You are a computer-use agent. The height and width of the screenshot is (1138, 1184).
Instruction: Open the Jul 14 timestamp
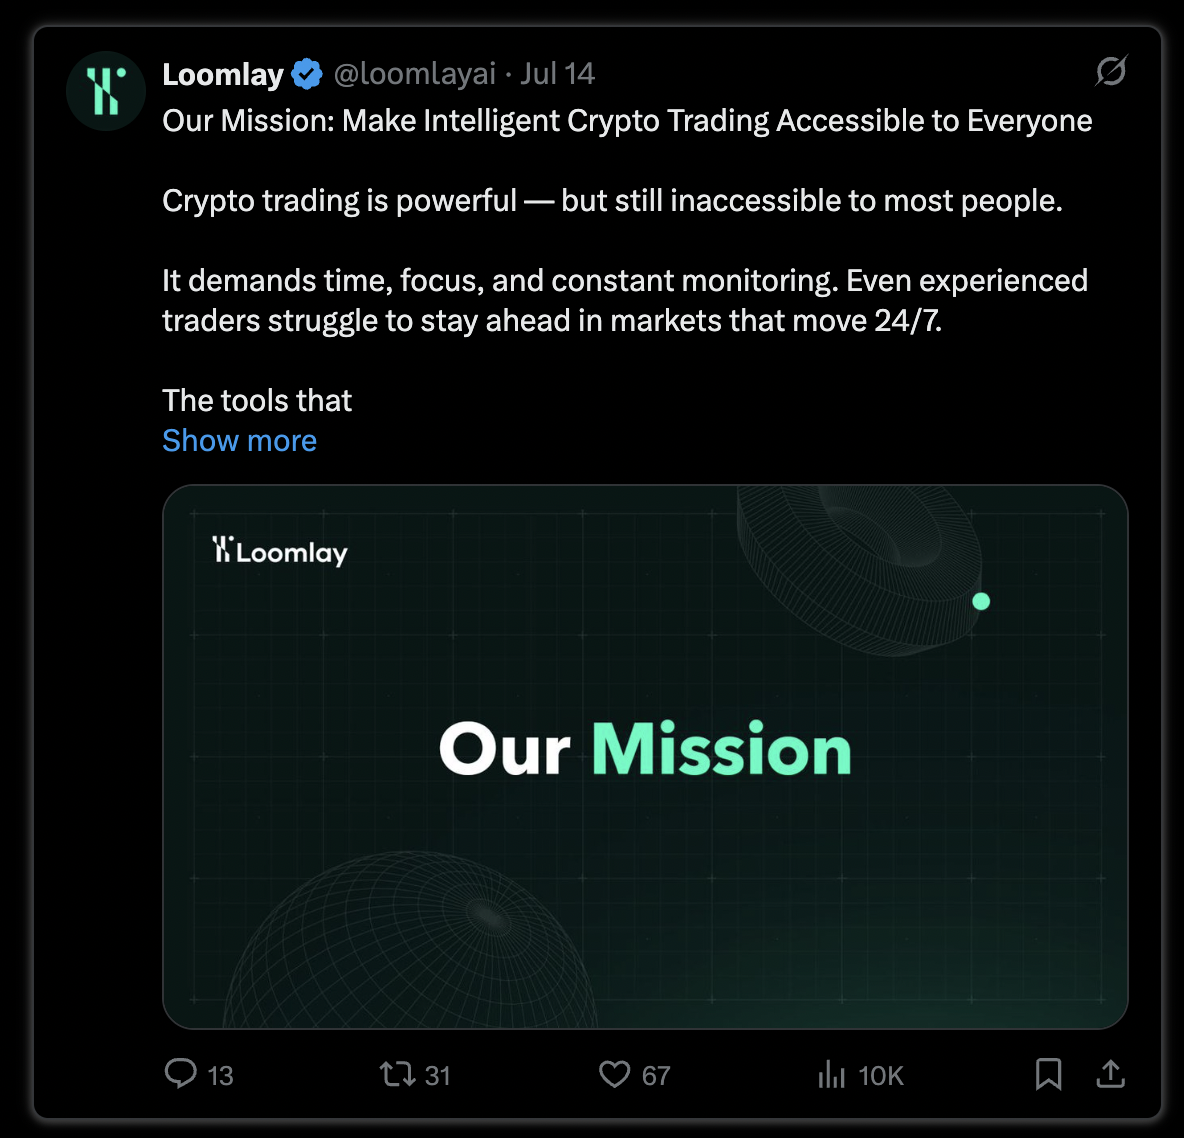557,74
